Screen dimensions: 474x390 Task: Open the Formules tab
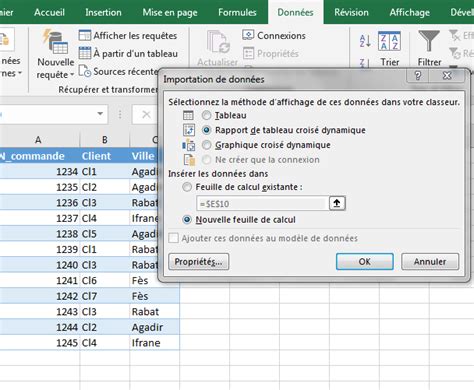[x=237, y=12]
